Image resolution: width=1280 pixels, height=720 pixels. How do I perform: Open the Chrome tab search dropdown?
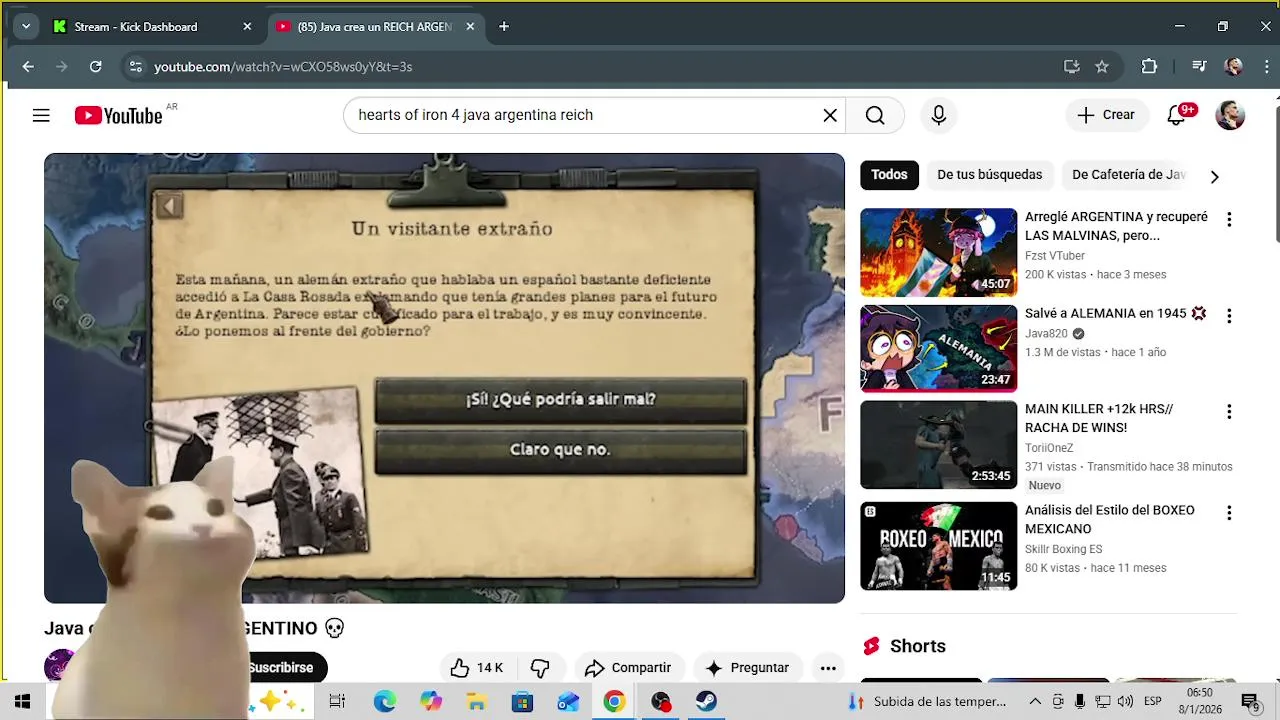pyautogui.click(x=26, y=26)
